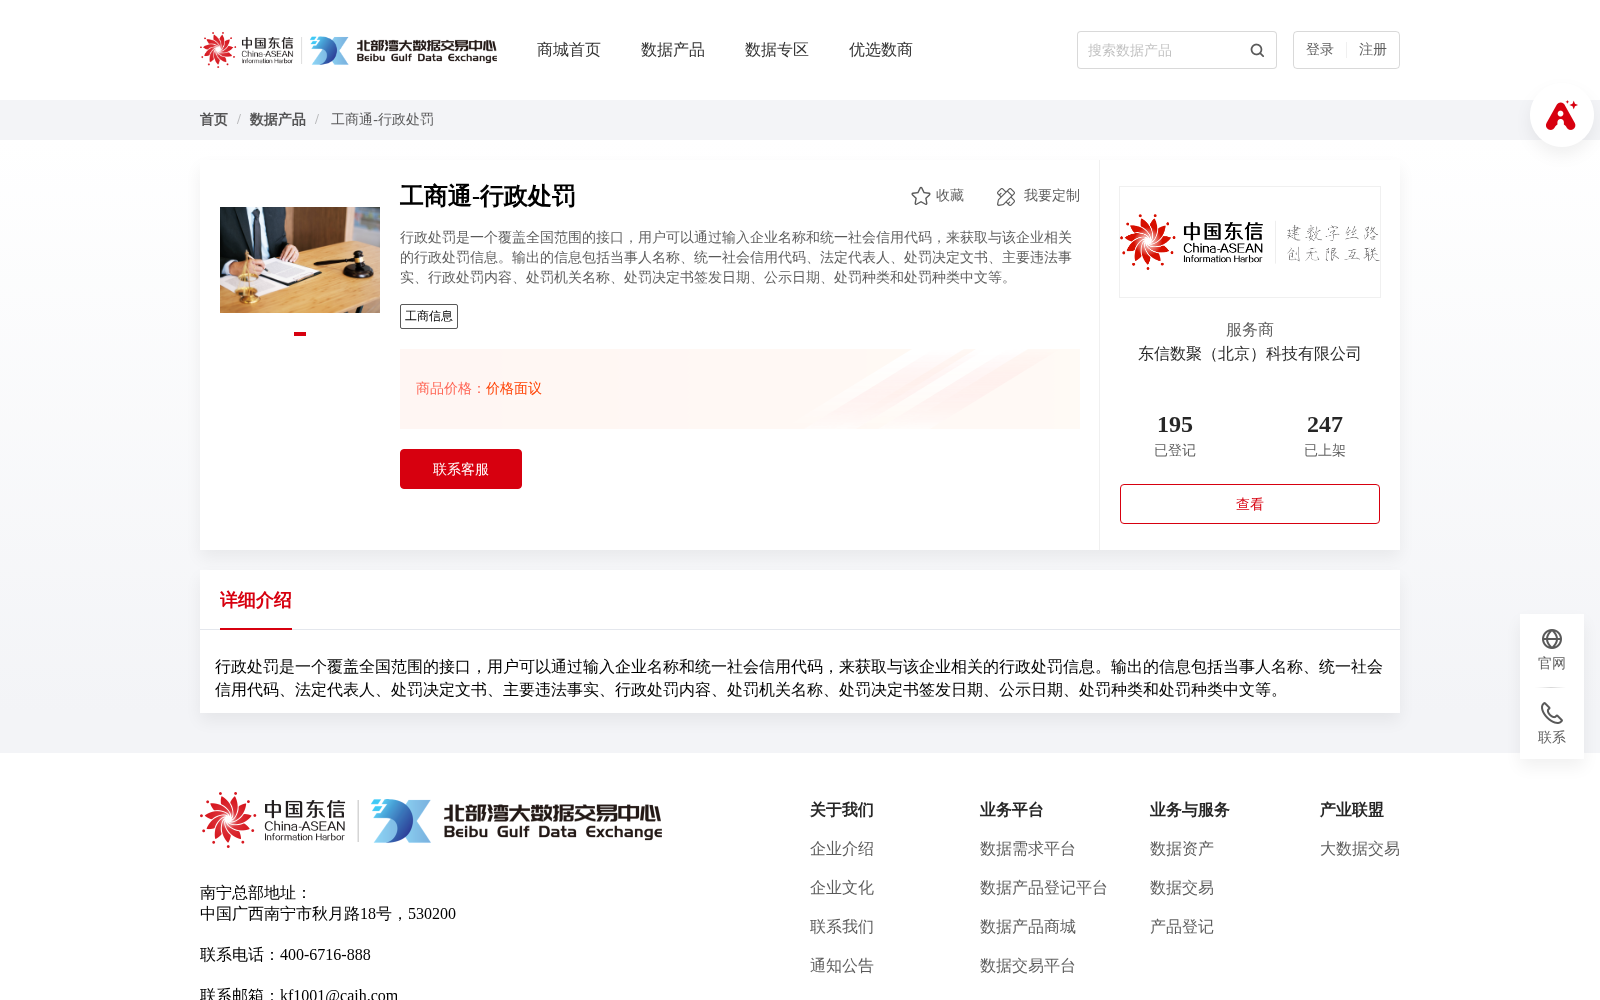The width and height of the screenshot is (1600, 1000).
Task: Click the 195 已登记 count
Action: tap(1175, 436)
